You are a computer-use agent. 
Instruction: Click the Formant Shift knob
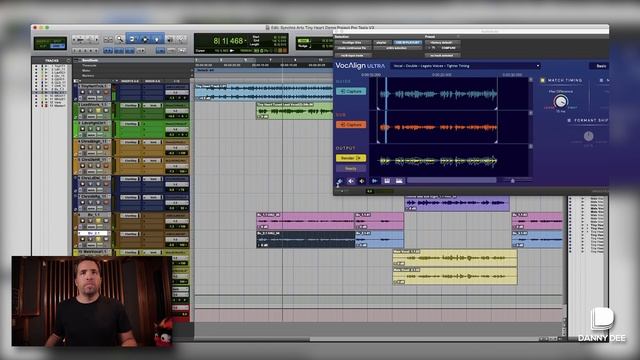coord(588,136)
